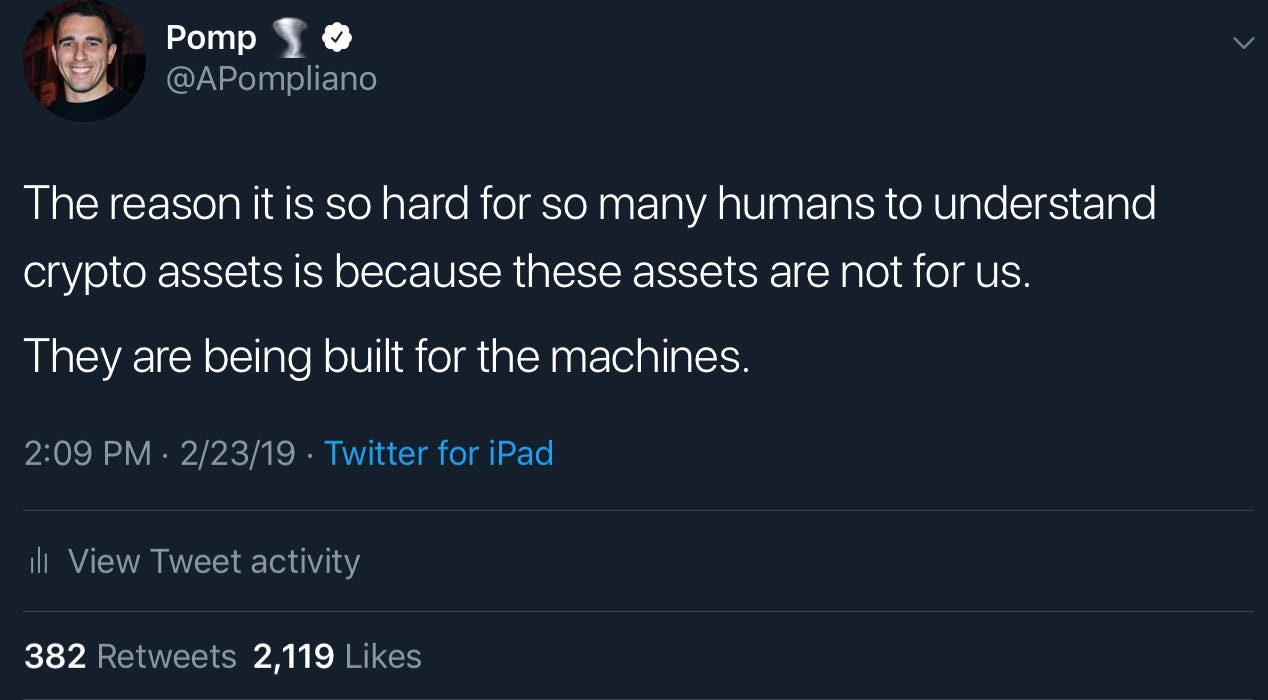The height and width of the screenshot is (700, 1268).
Task: Click the word "understand" in the tweet
Action: pos(1045,204)
